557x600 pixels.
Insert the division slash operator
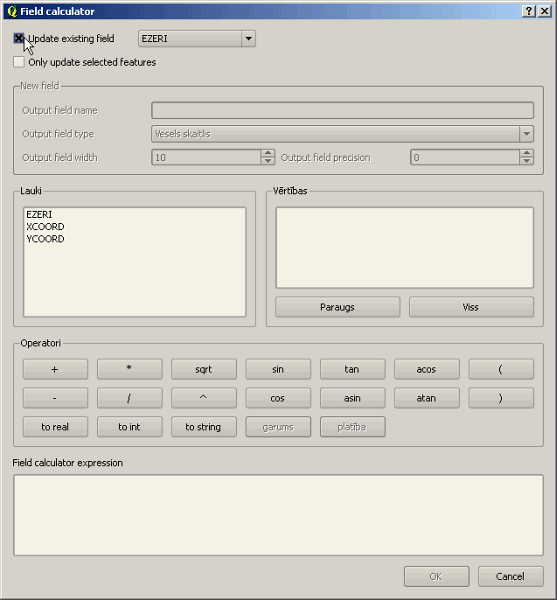click(x=129, y=398)
